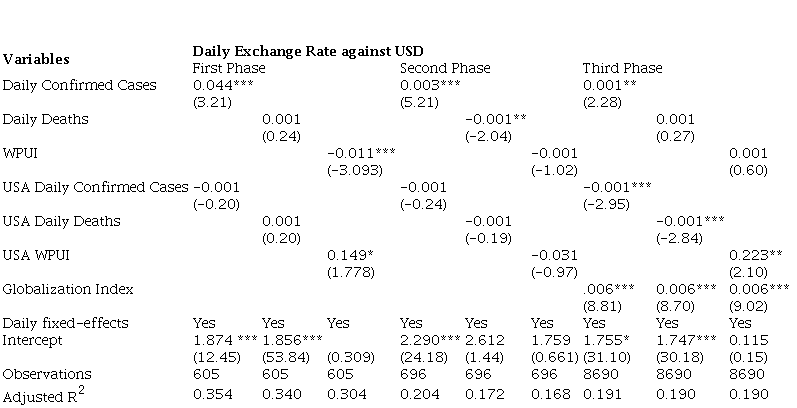Click the 2.290*** intercept value
Viewport: 797px width, 408px height.
(x=430, y=340)
